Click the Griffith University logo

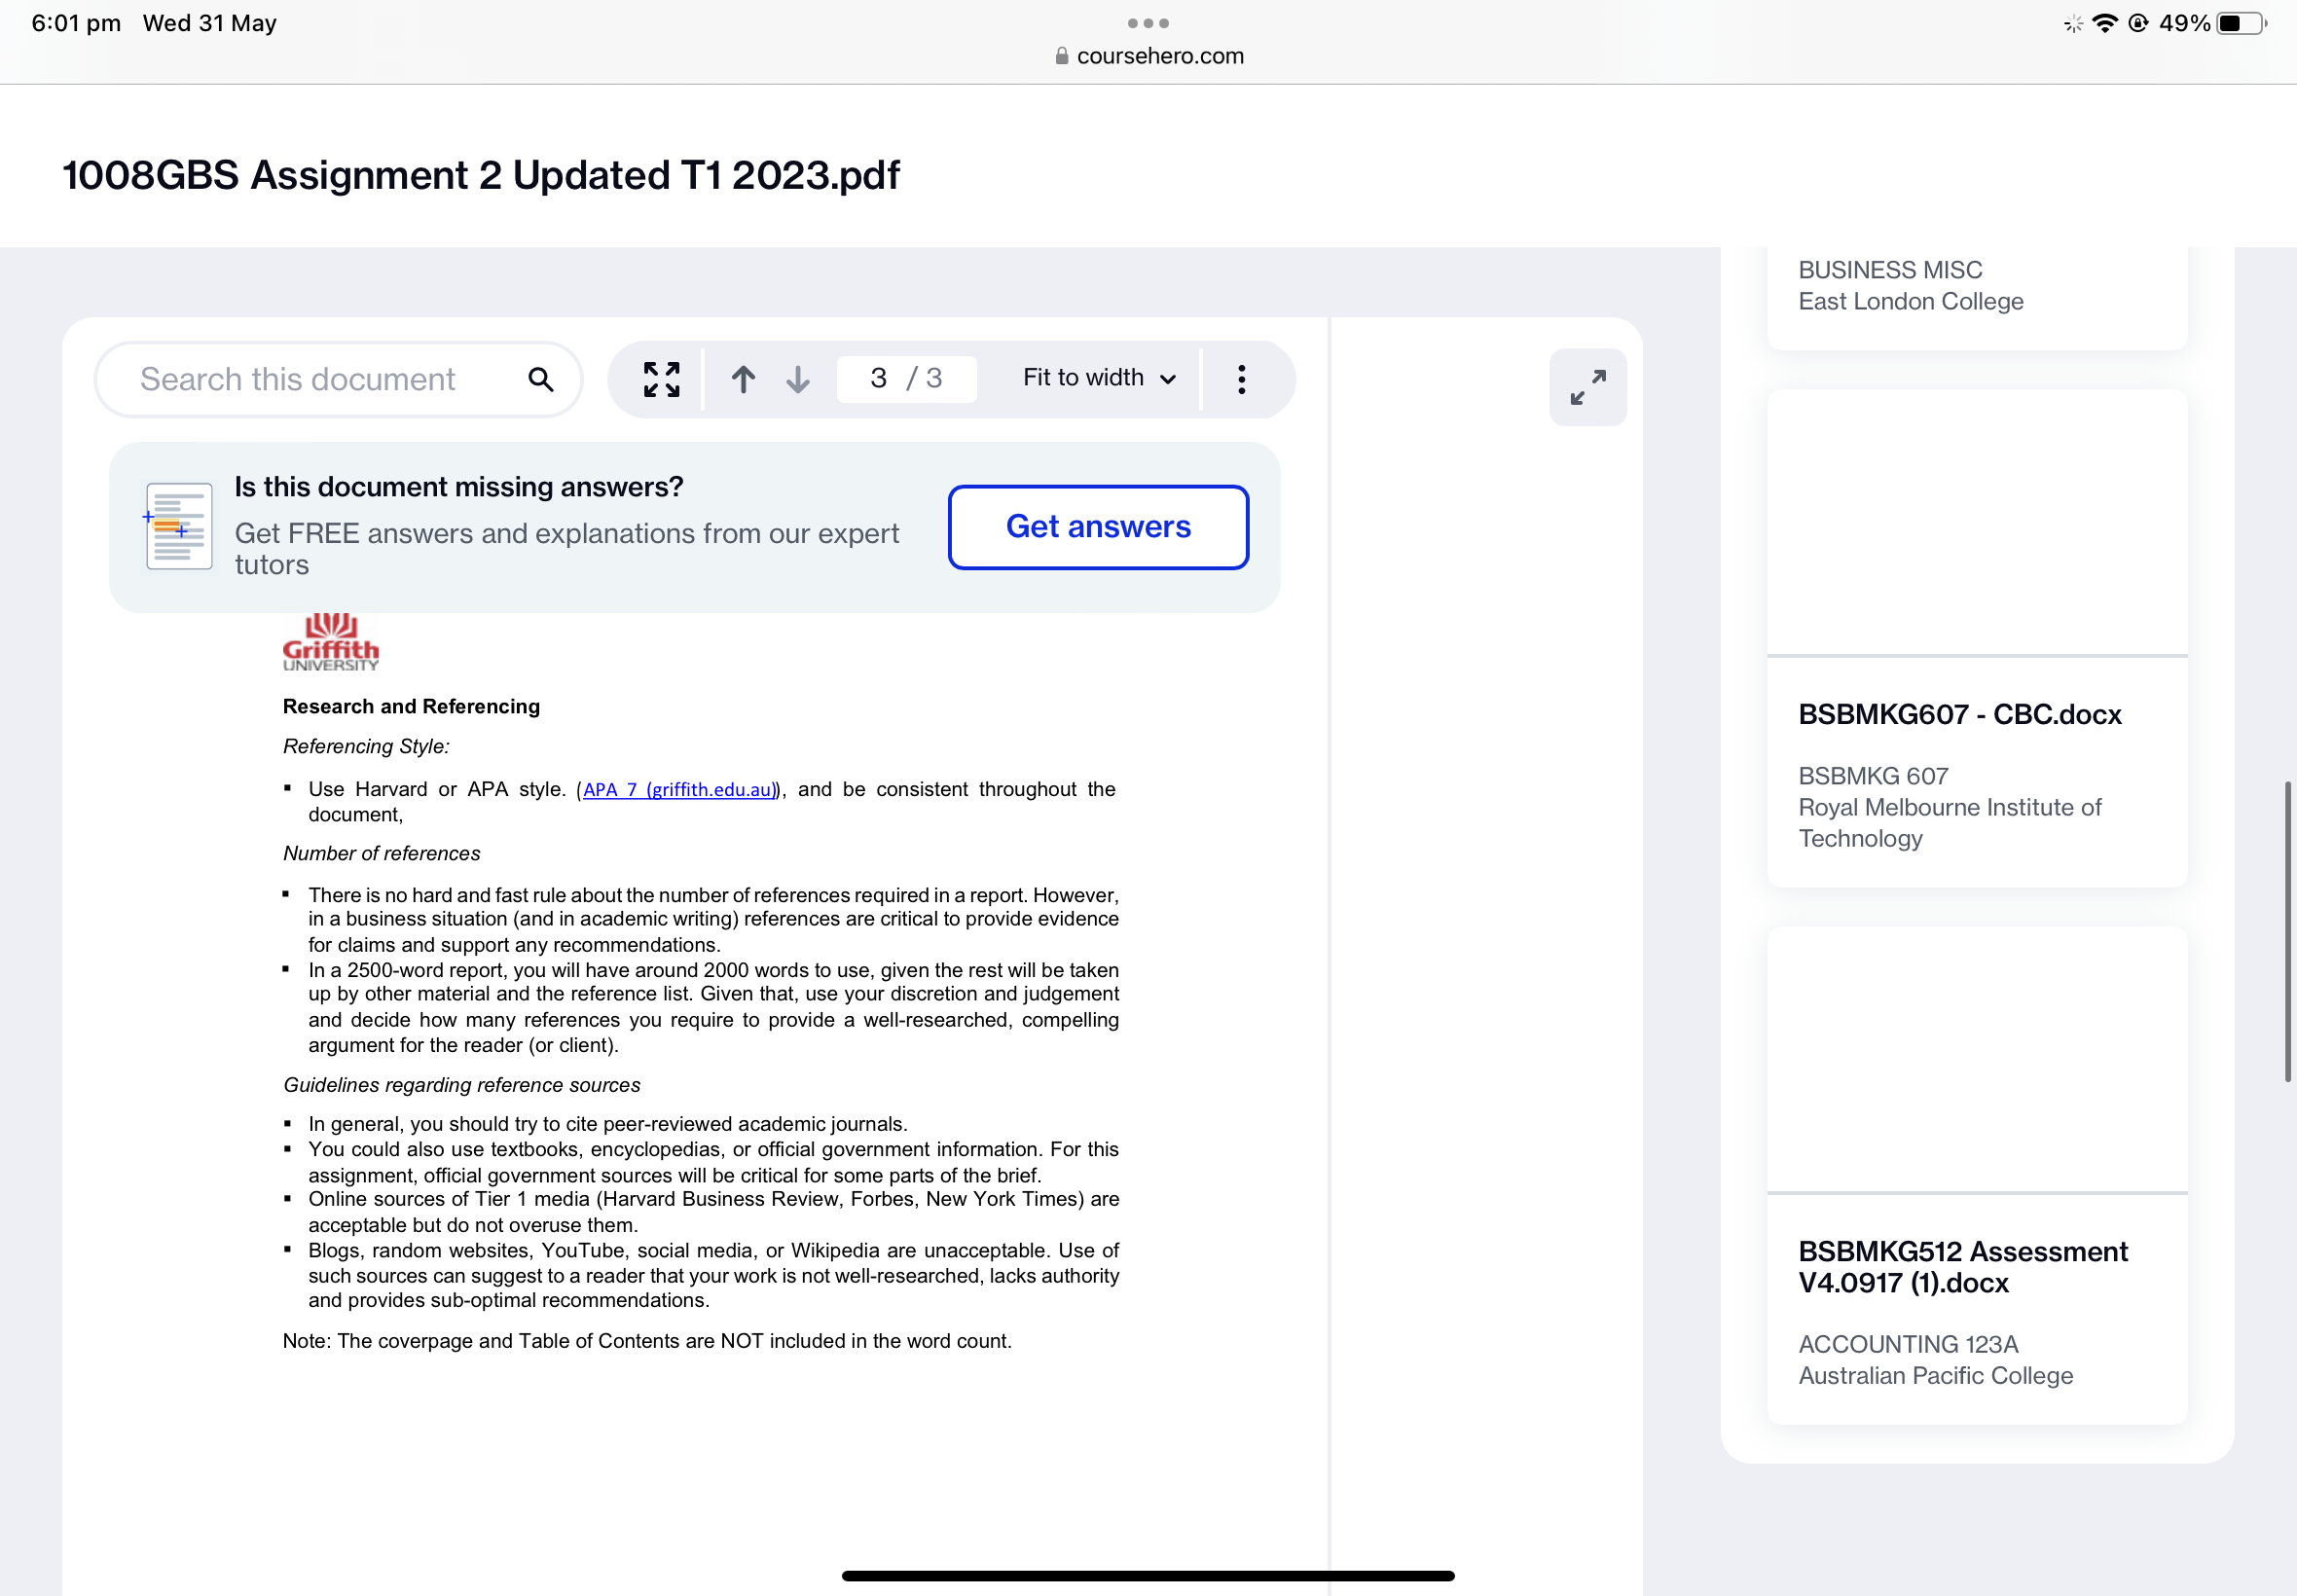[330, 642]
